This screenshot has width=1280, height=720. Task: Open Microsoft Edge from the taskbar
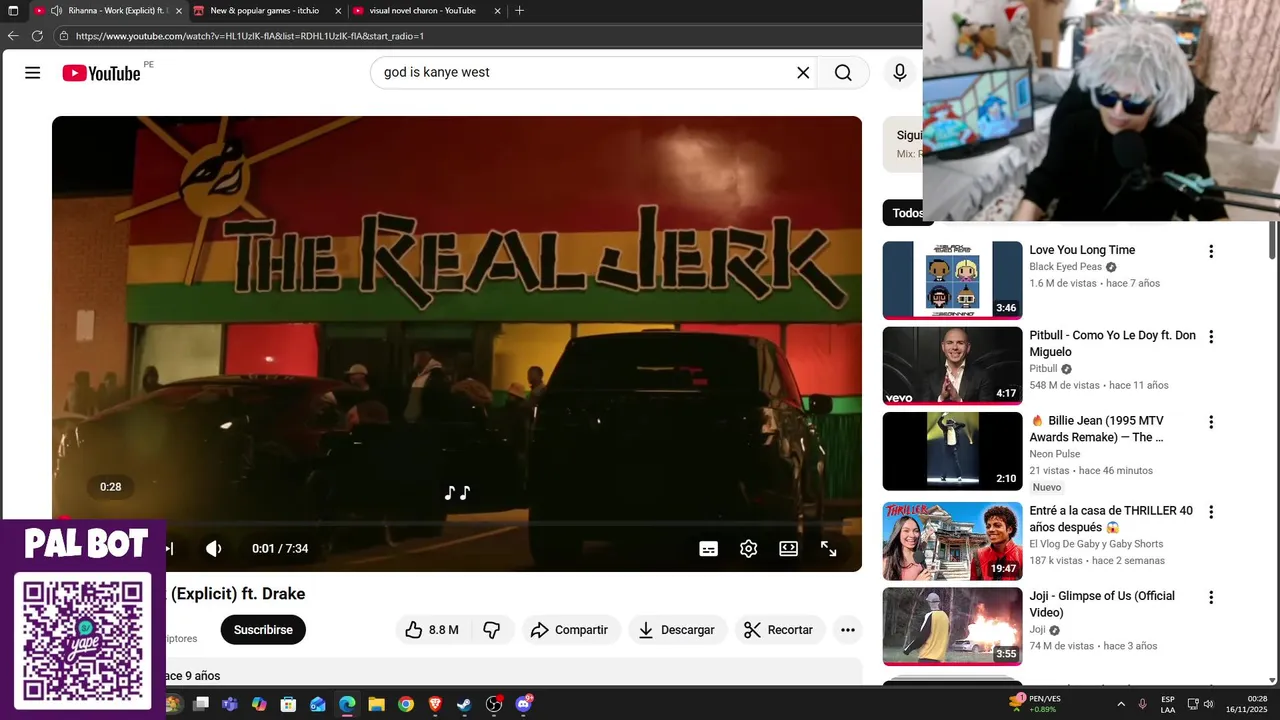pos(347,704)
